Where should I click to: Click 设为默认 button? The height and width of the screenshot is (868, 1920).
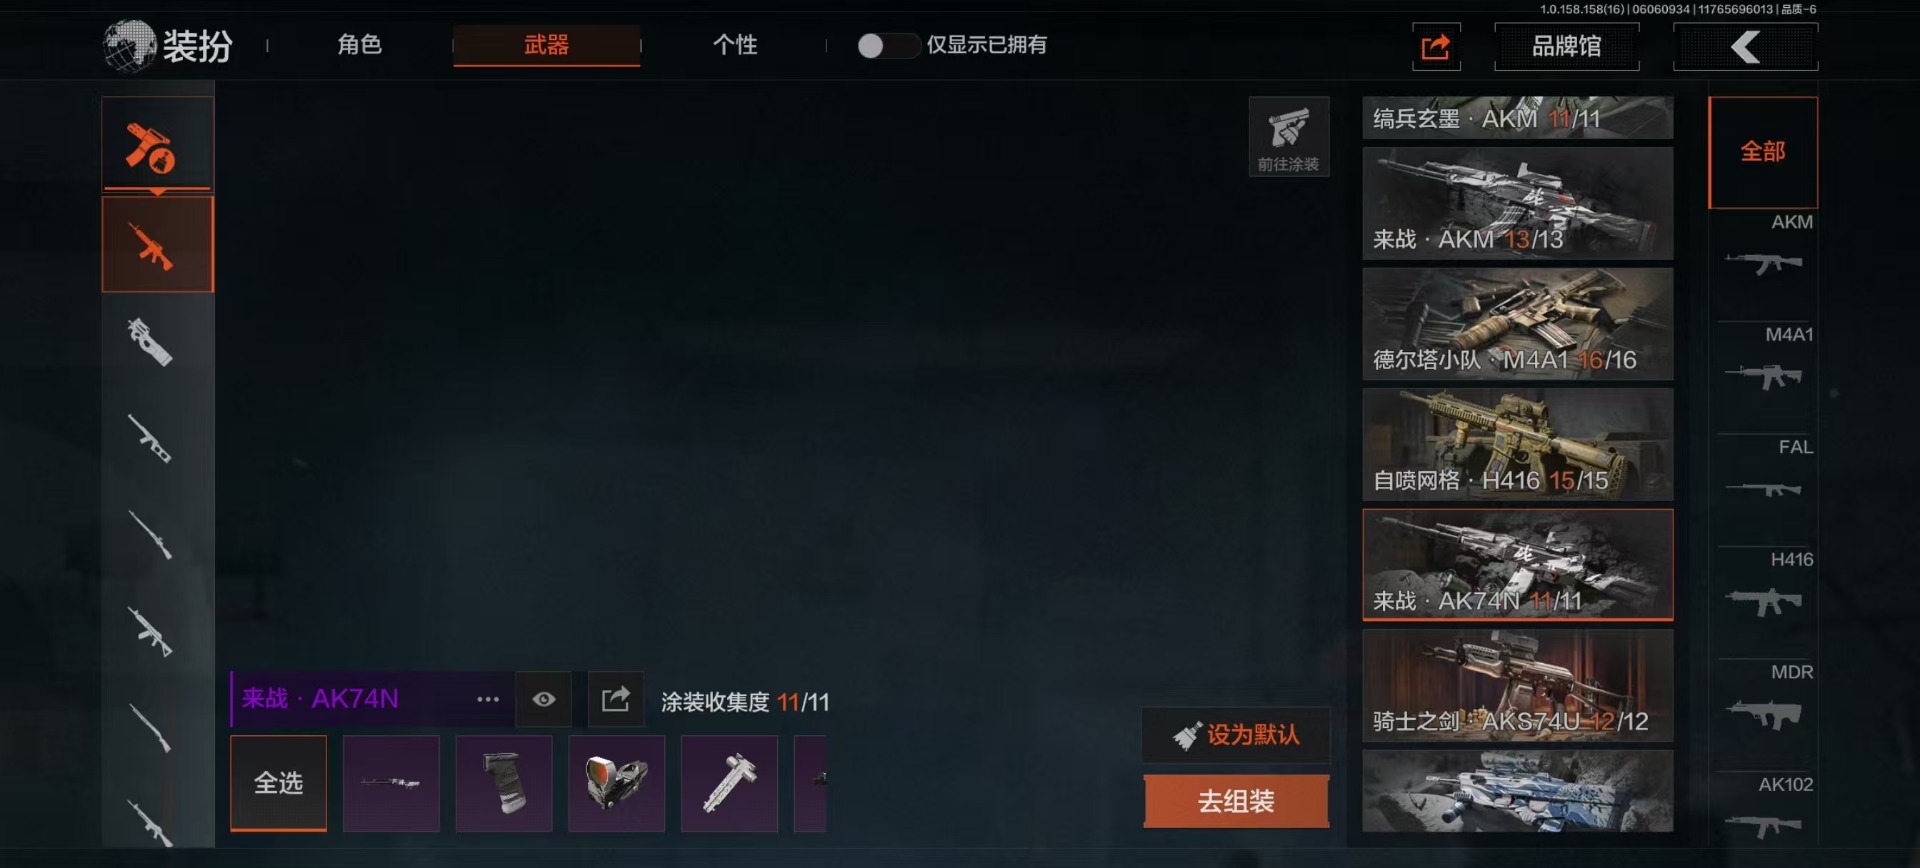(1236, 735)
